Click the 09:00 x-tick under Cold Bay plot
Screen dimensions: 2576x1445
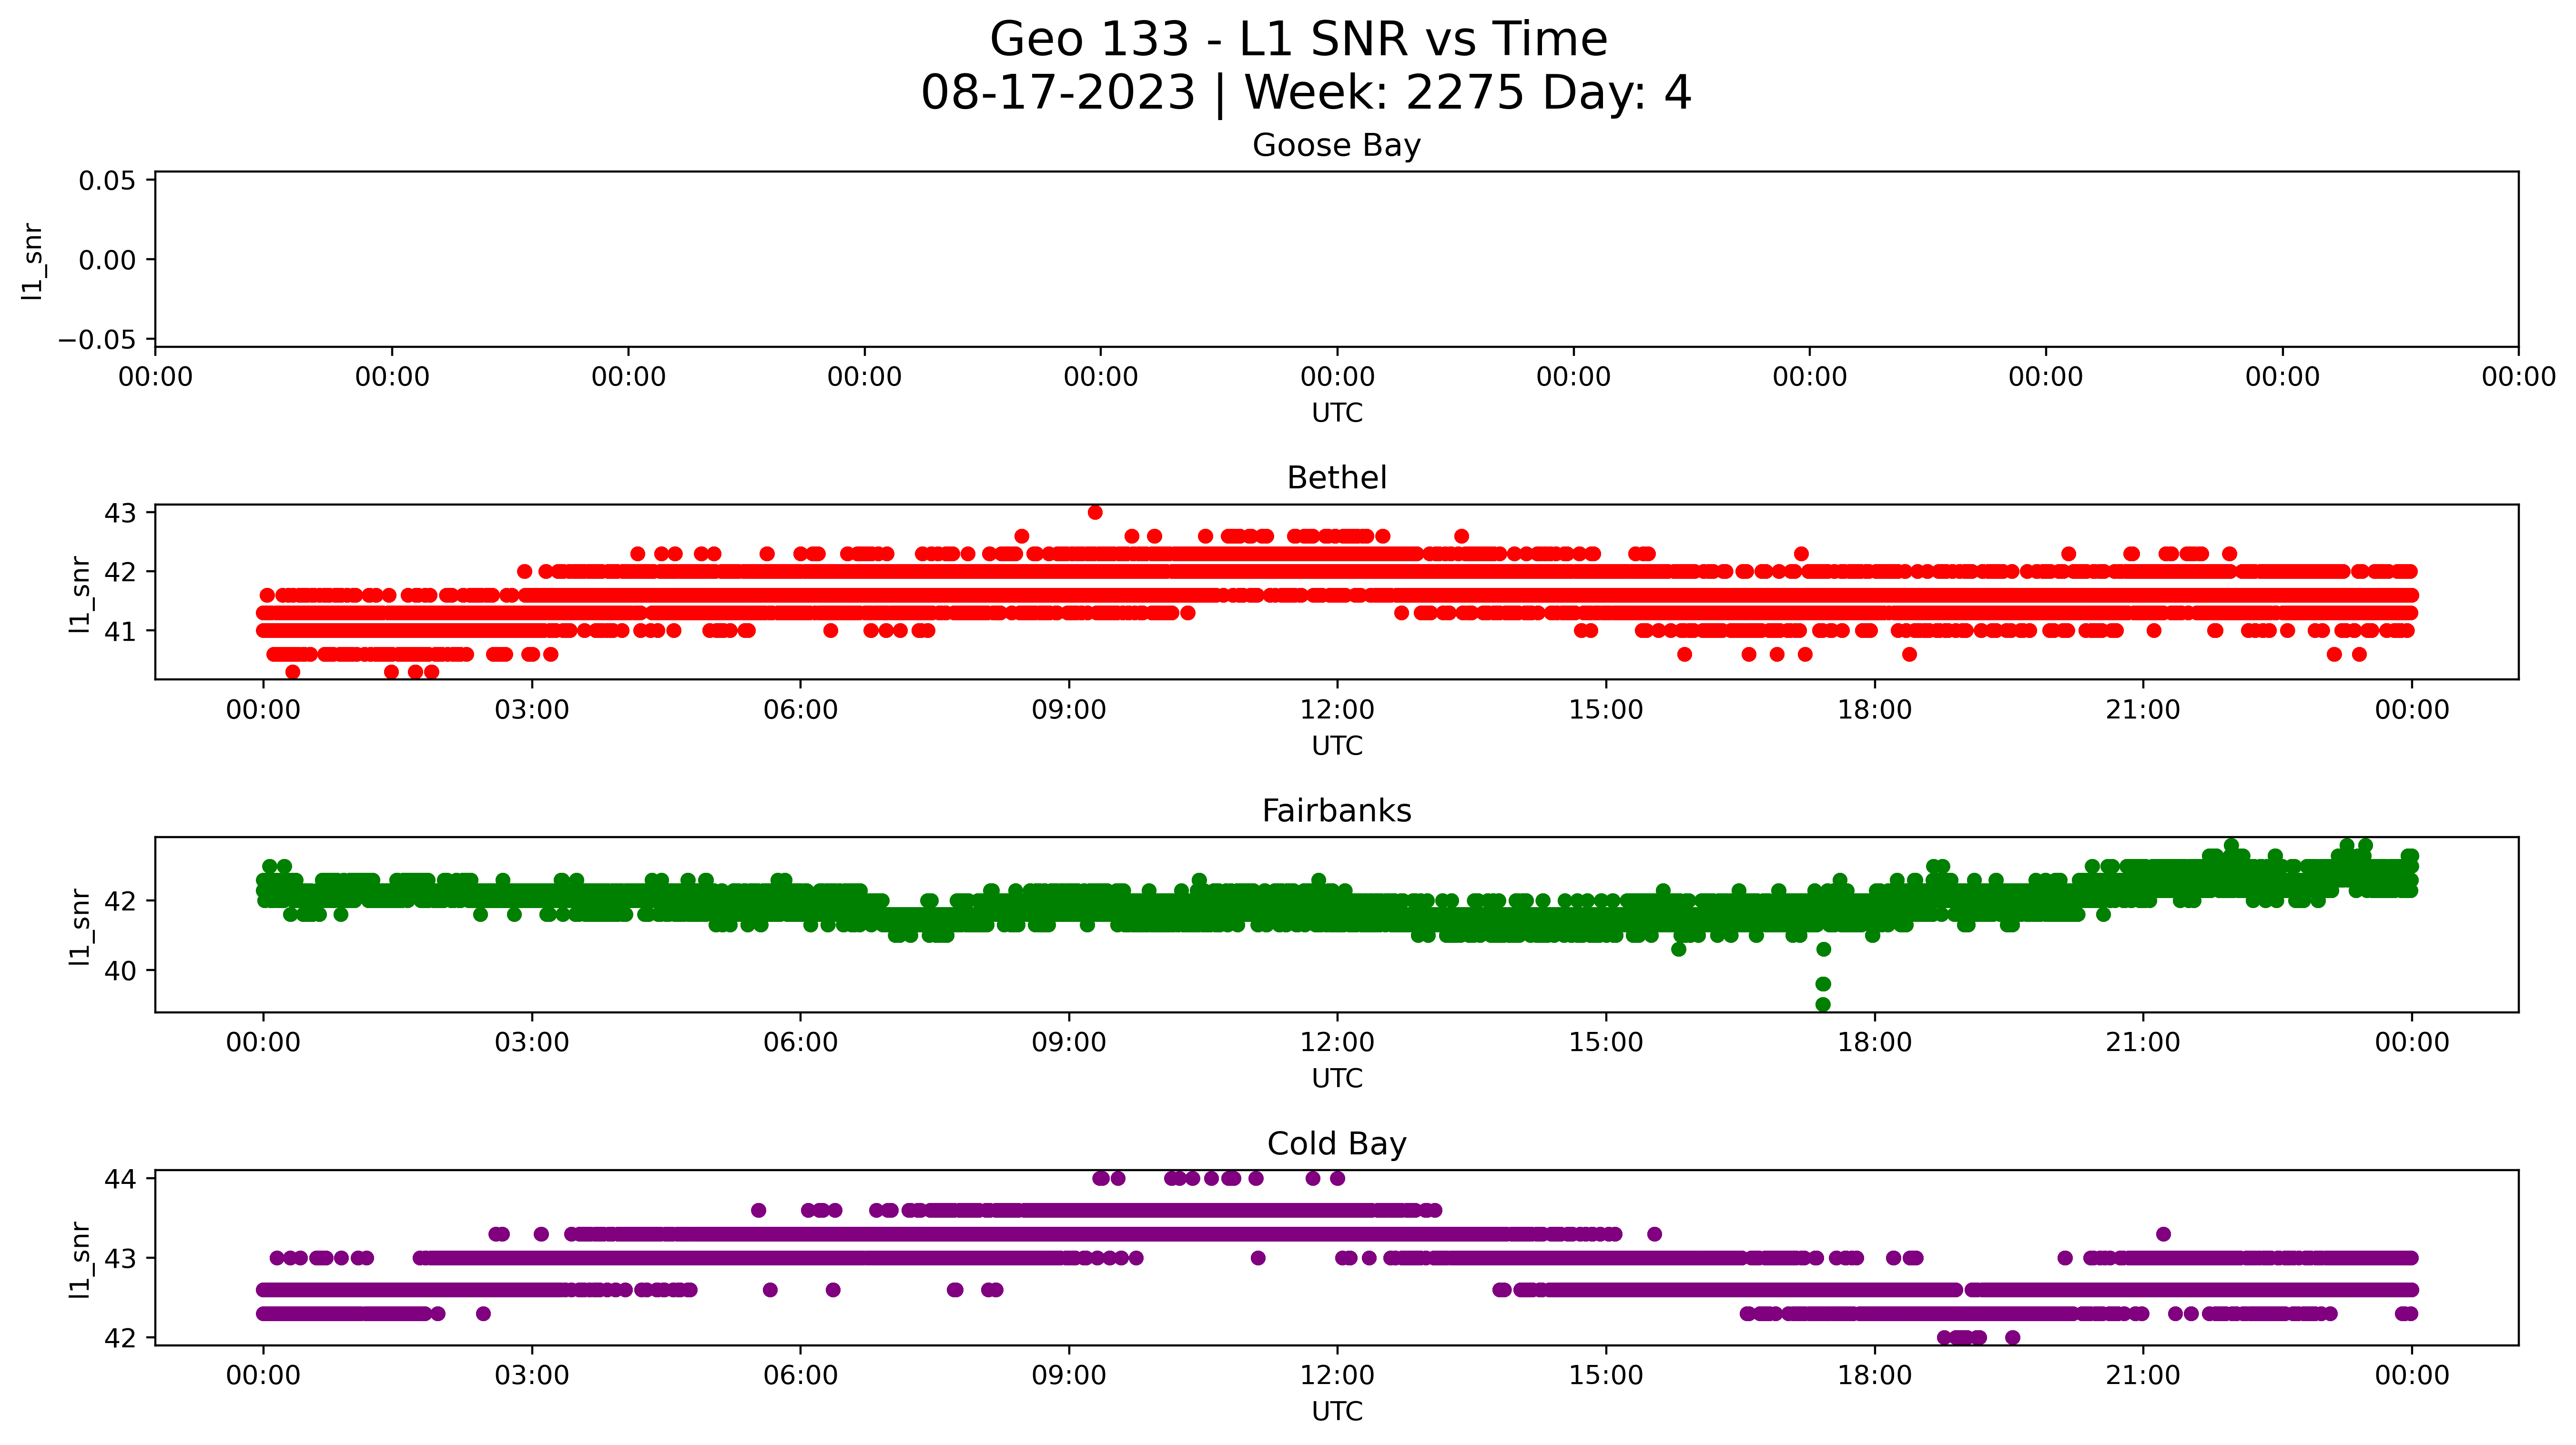pyautogui.click(x=1069, y=1376)
